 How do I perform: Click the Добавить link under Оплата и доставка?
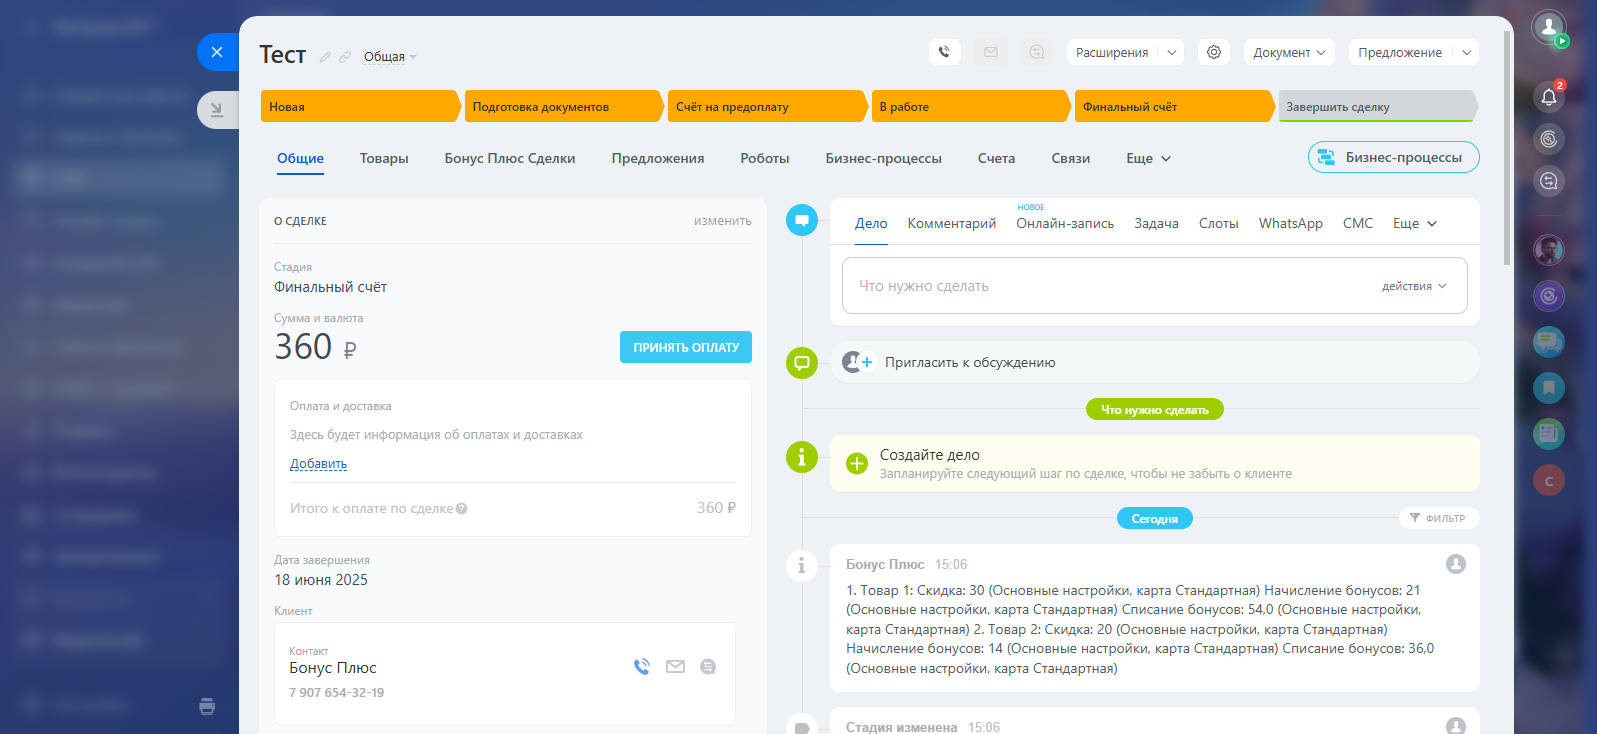(x=318, y=464)
